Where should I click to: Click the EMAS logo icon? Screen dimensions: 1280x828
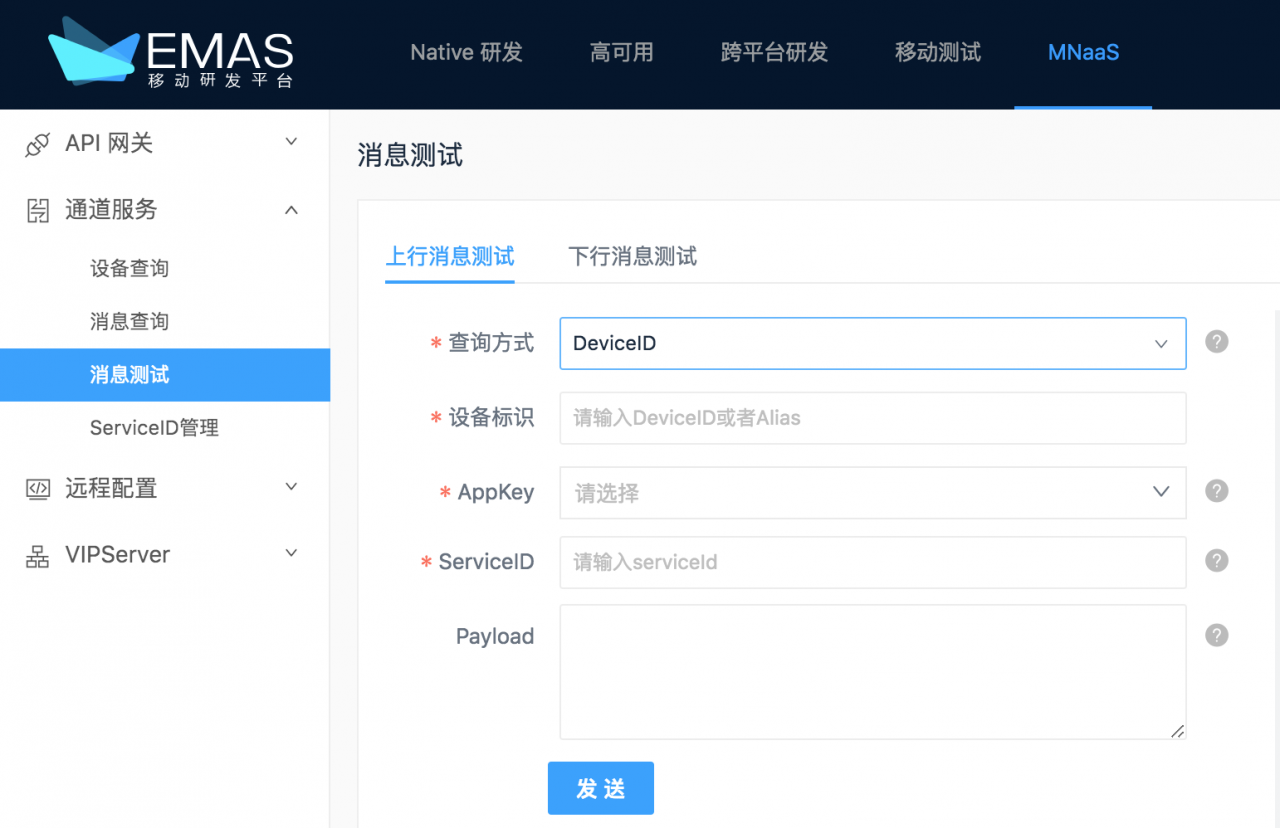coord(94,50)
